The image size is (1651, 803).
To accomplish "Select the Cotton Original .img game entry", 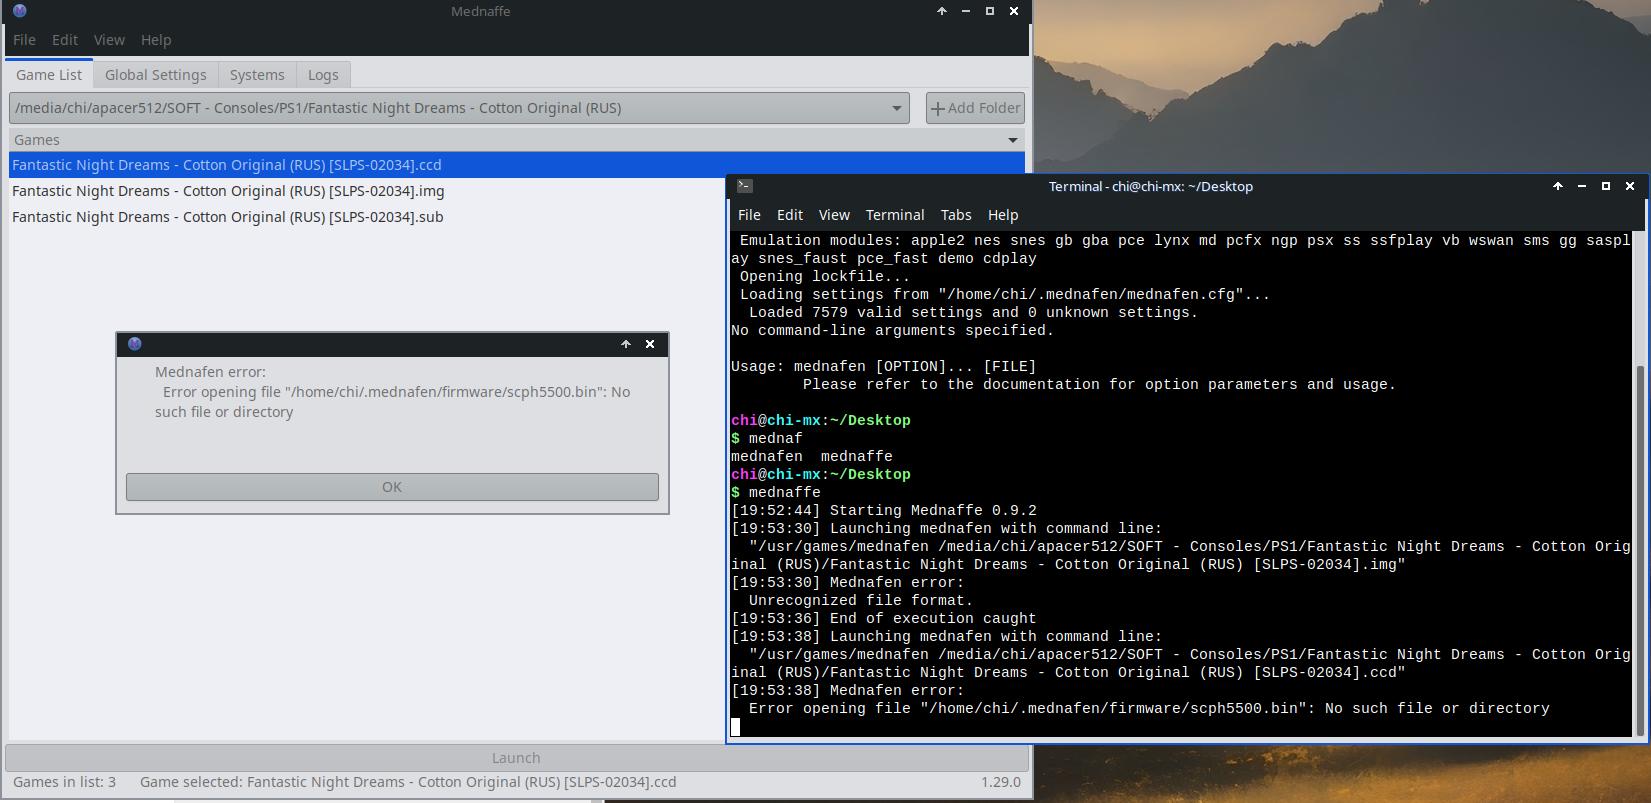I will pyautogui.click(x=228, y=191).
